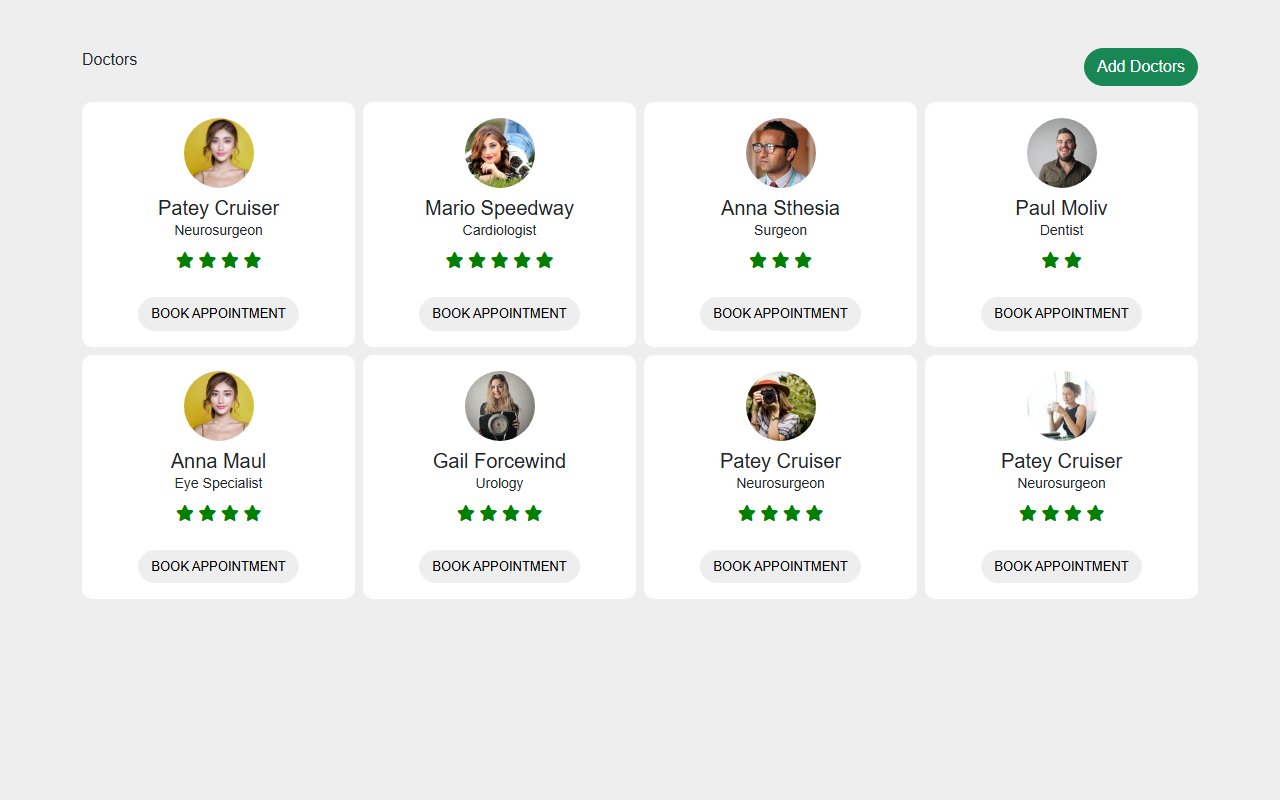Click the Doctors heading label
Image resolution: width=1280 pixels, height=800 pixels.
(109, 59)
